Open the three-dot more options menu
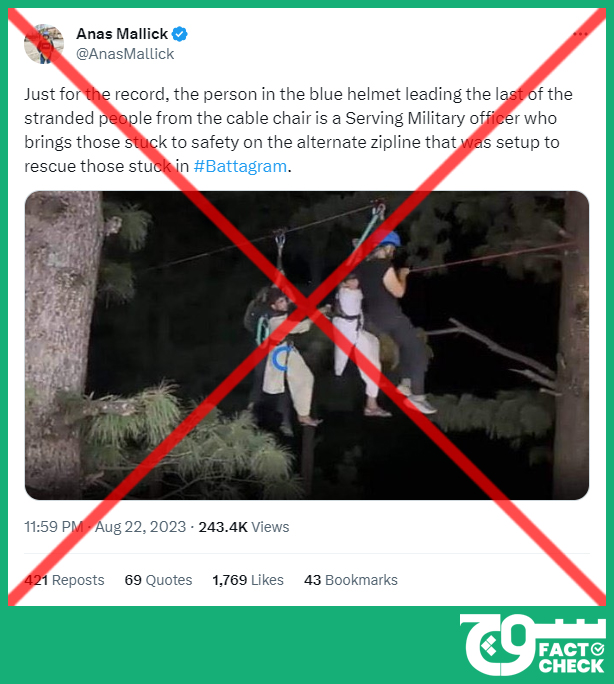614x684 pixels. (580, 34)
